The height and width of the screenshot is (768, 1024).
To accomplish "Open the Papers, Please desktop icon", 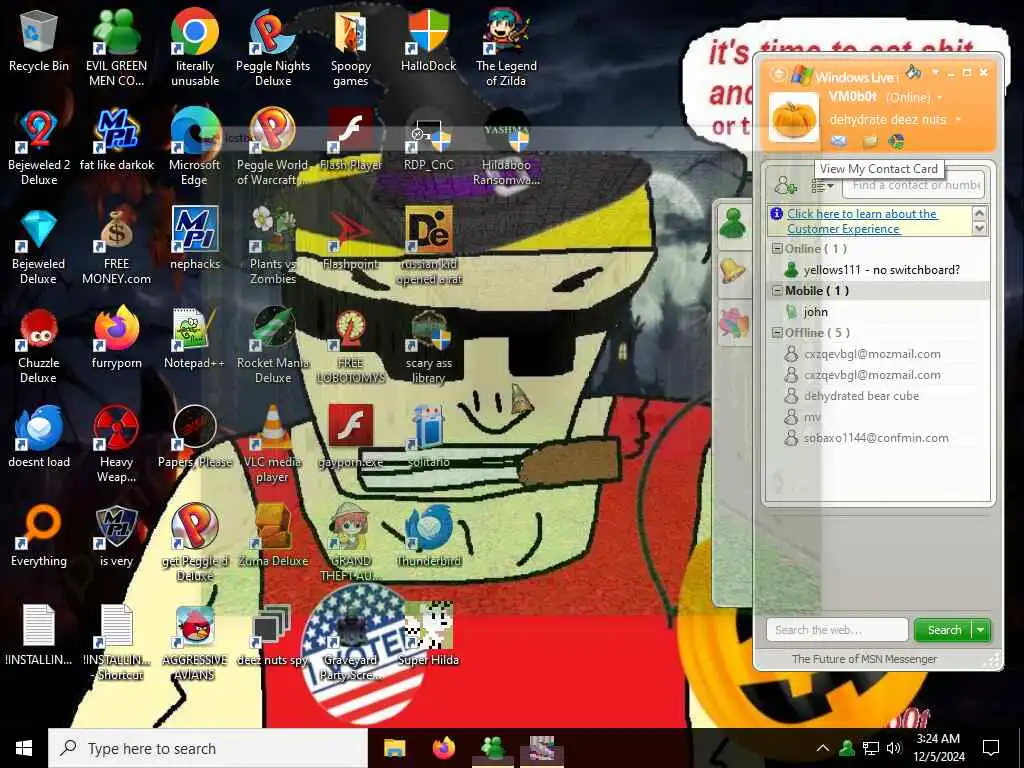I will click(195, 438).
